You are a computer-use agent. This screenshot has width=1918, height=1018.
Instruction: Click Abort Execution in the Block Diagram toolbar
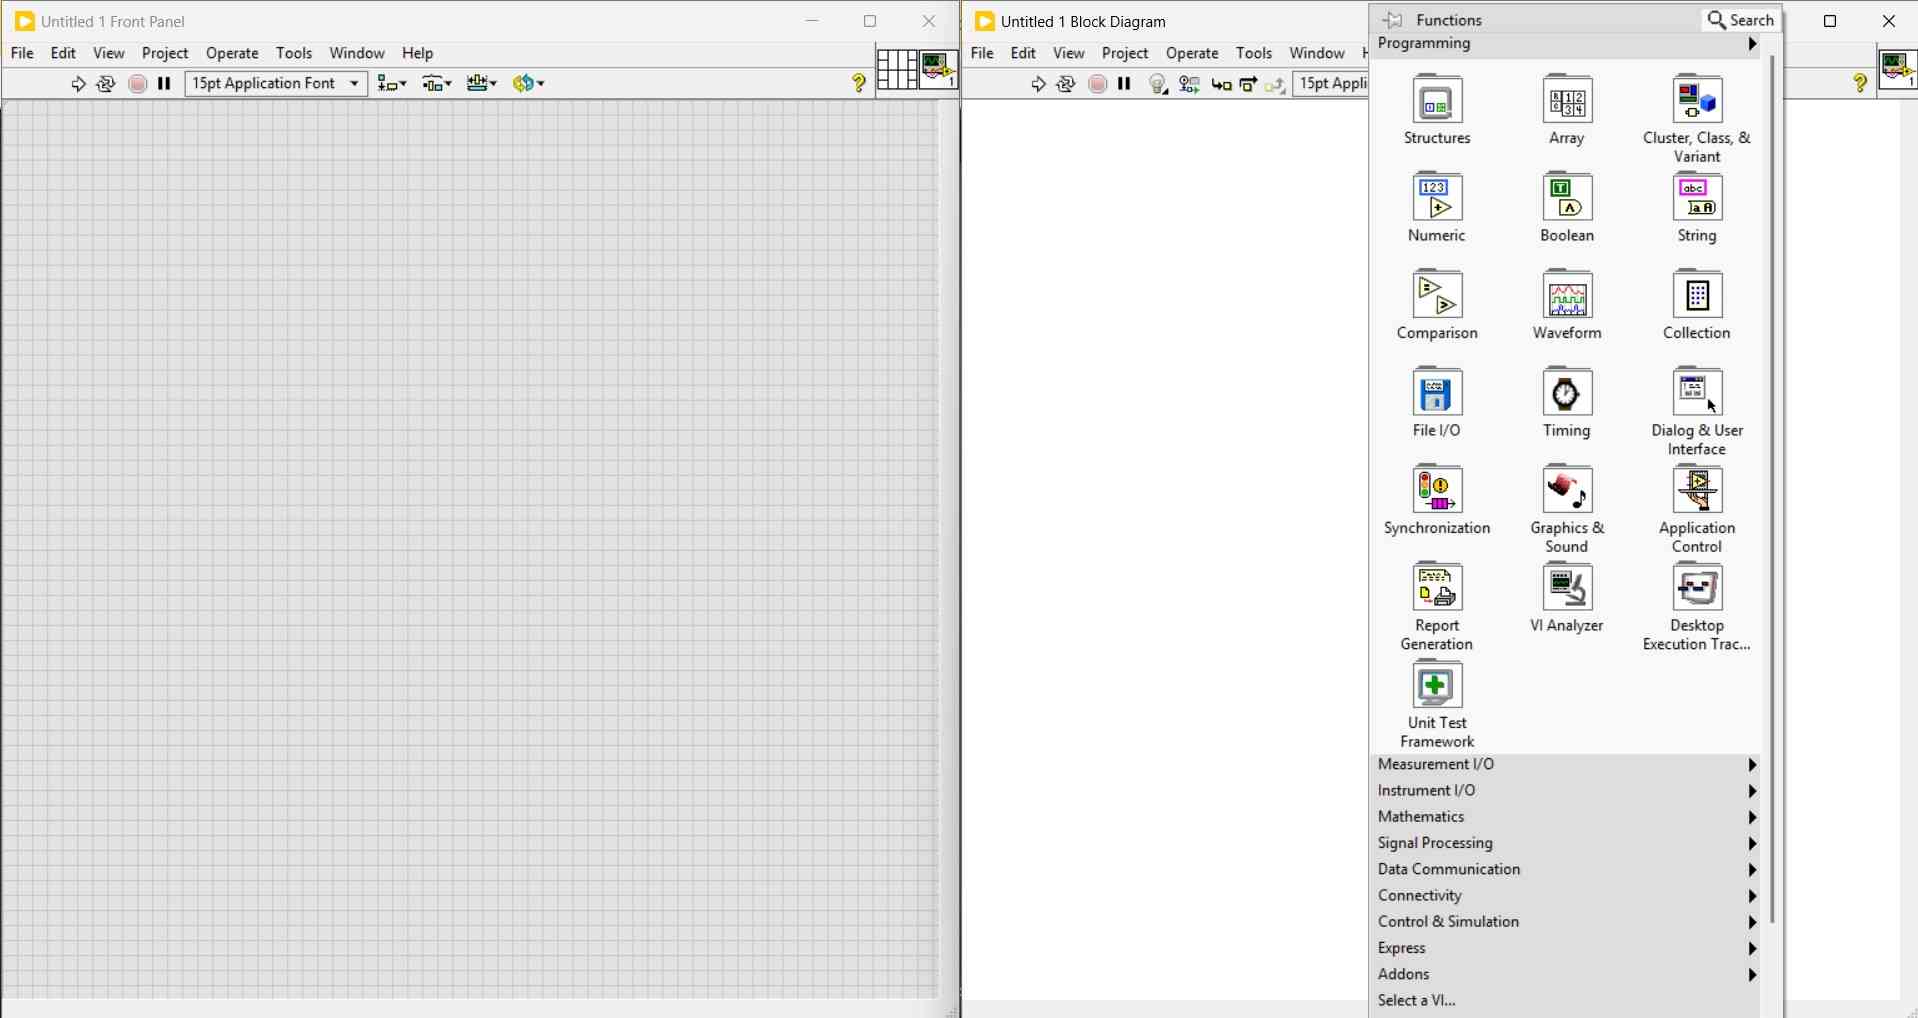pyautogui.click(x=1098, y=85)
